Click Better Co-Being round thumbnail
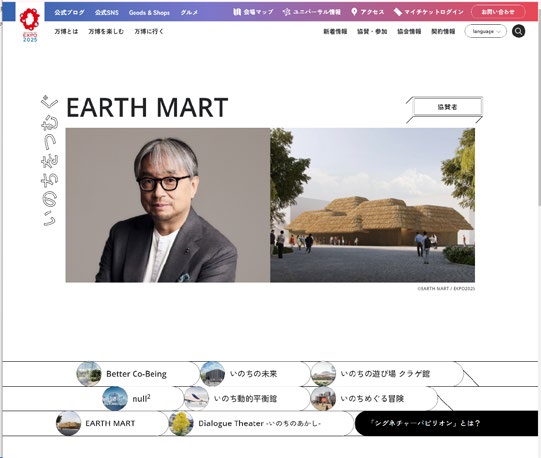541x458 pixels. [x=89, y=374]
